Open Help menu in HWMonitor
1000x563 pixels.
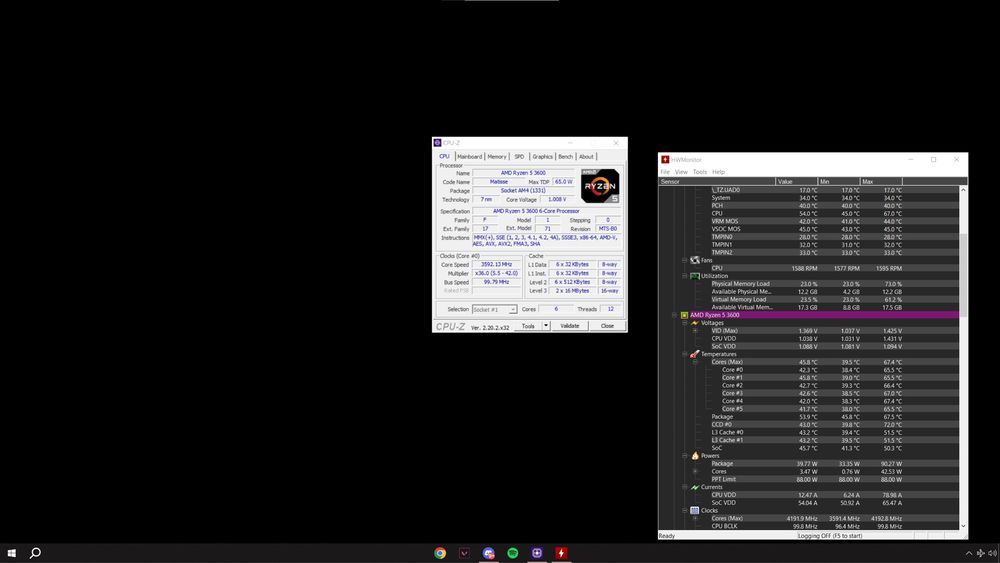point(718,172)
